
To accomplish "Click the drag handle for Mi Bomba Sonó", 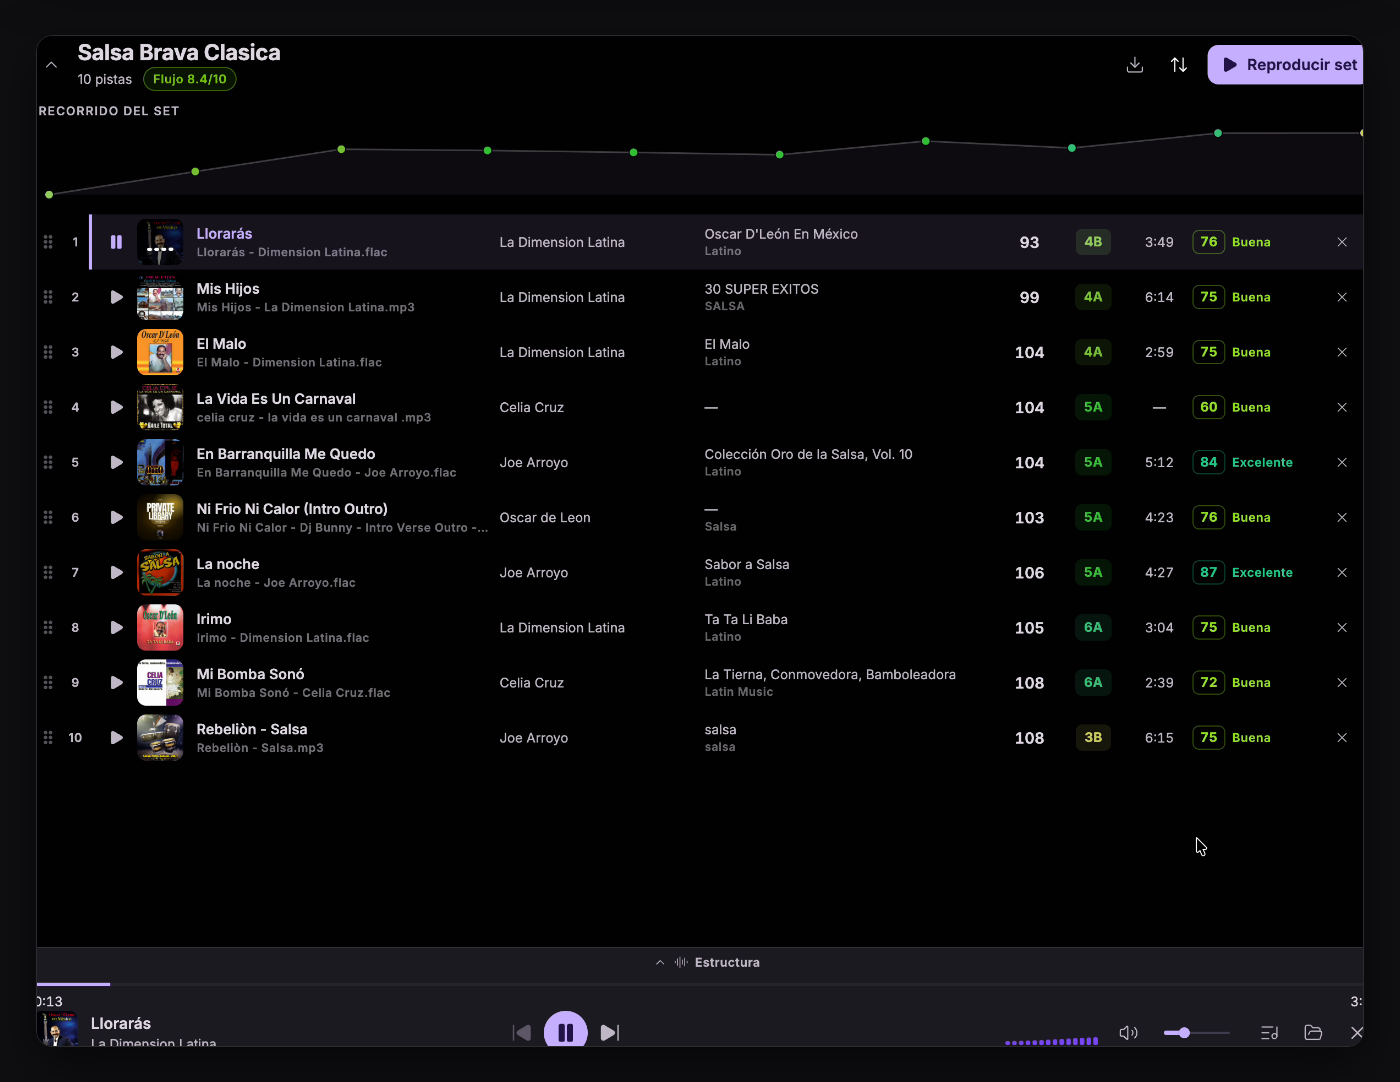I will [x=48, y=682].
